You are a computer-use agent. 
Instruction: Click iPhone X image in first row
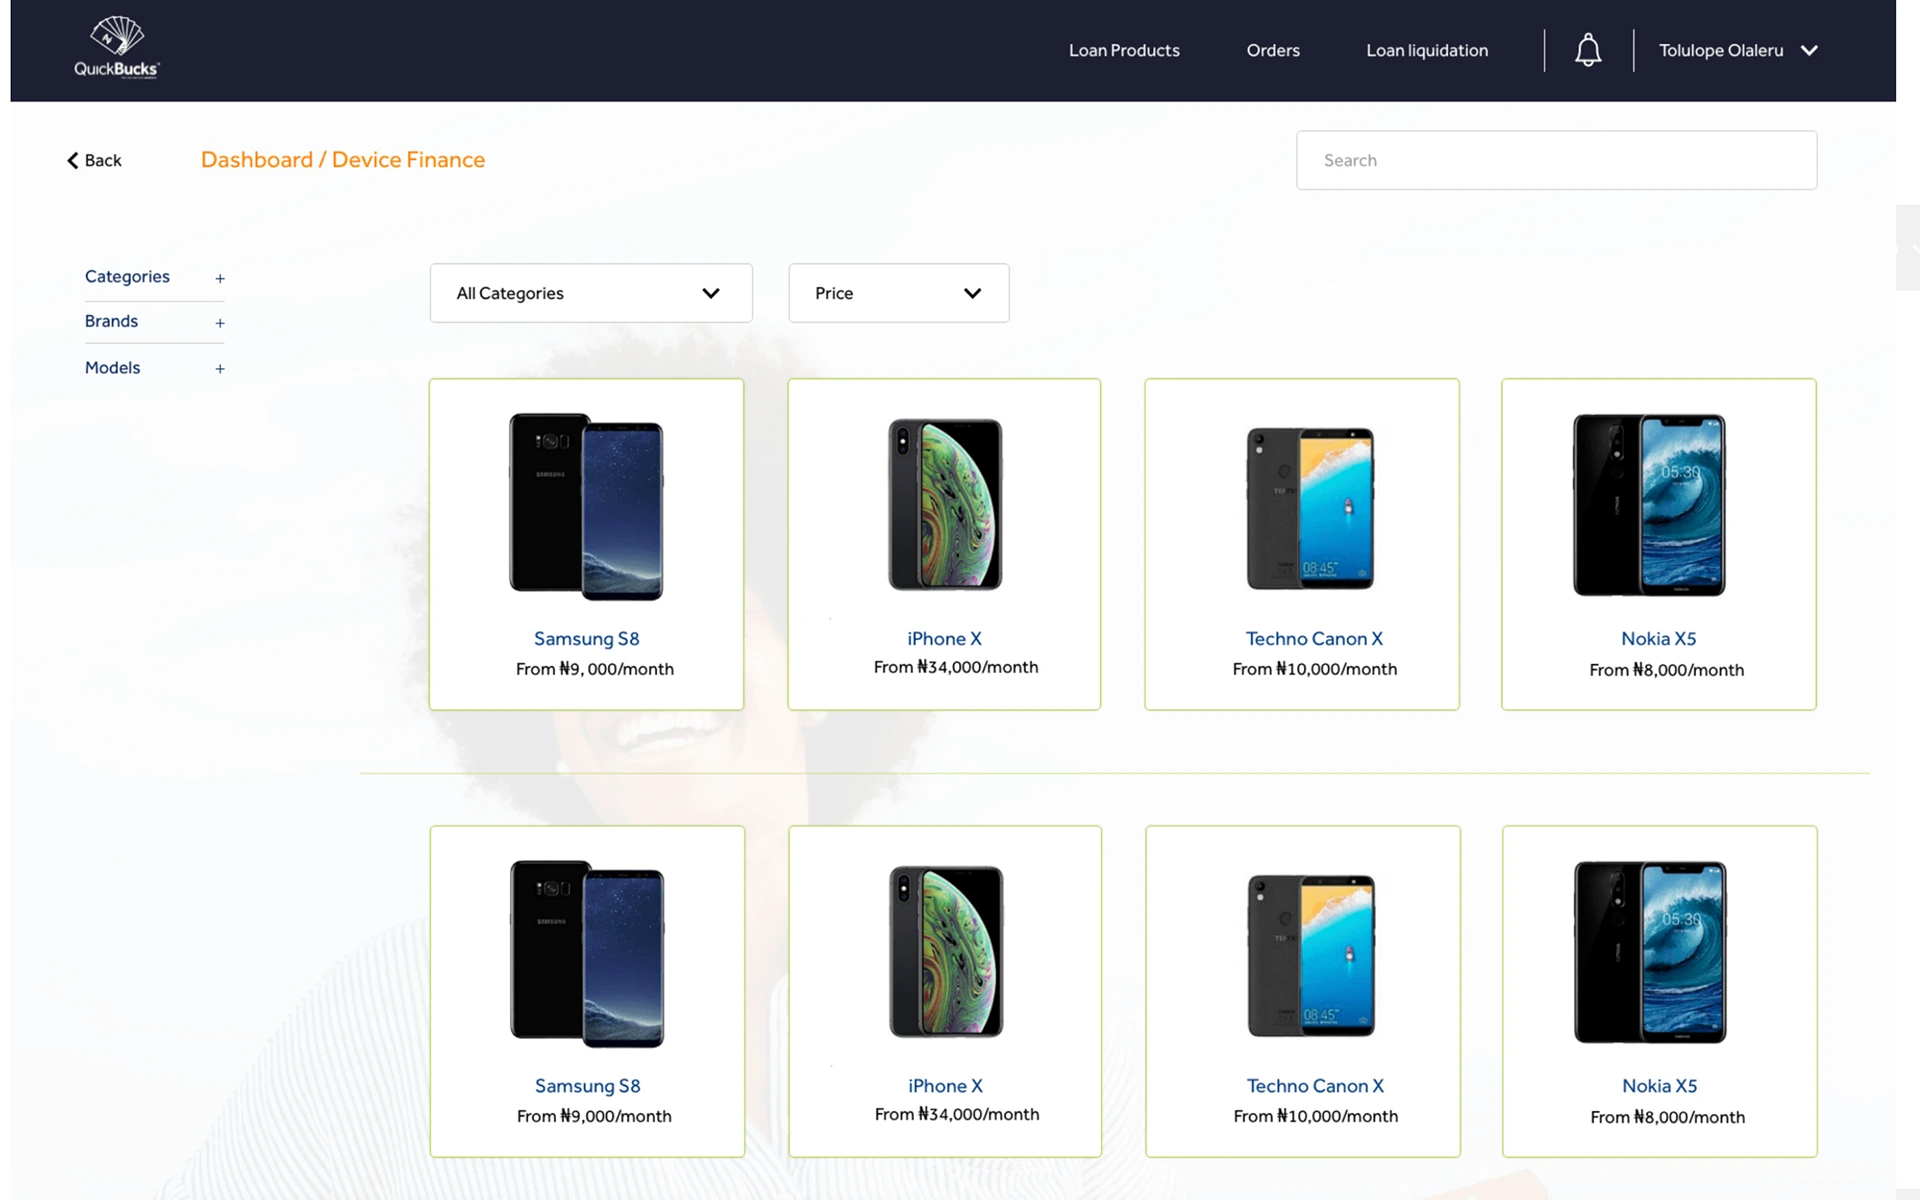[x=945, y=505]
